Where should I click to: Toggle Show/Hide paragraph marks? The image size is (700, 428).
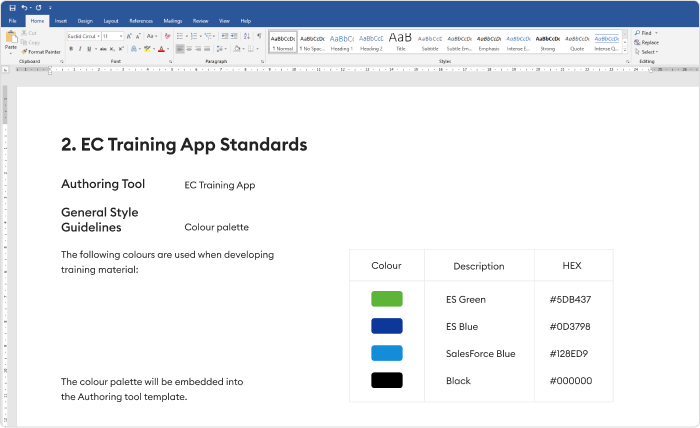click(x=259, y=36)
